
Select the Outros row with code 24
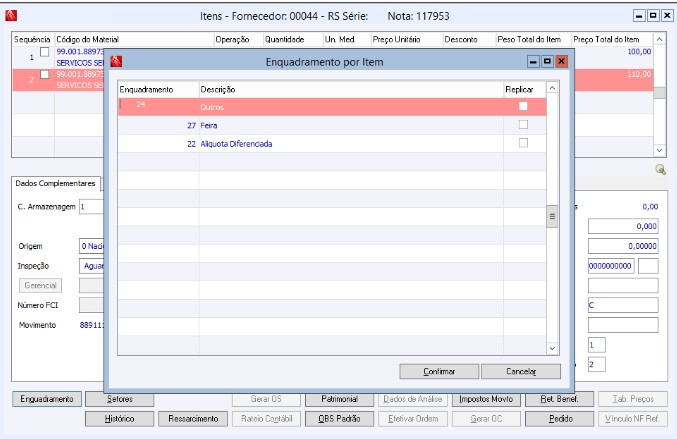click(x=332, y=107)
